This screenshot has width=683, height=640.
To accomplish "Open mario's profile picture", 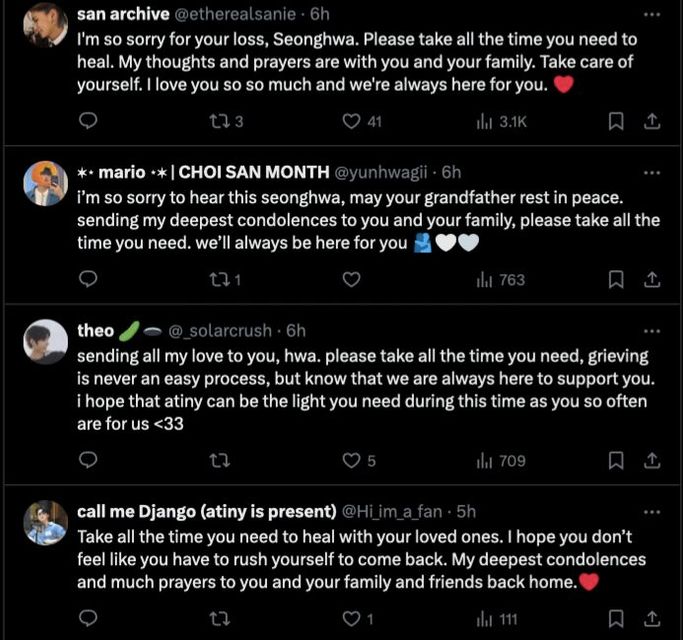I will click(46, 184).
